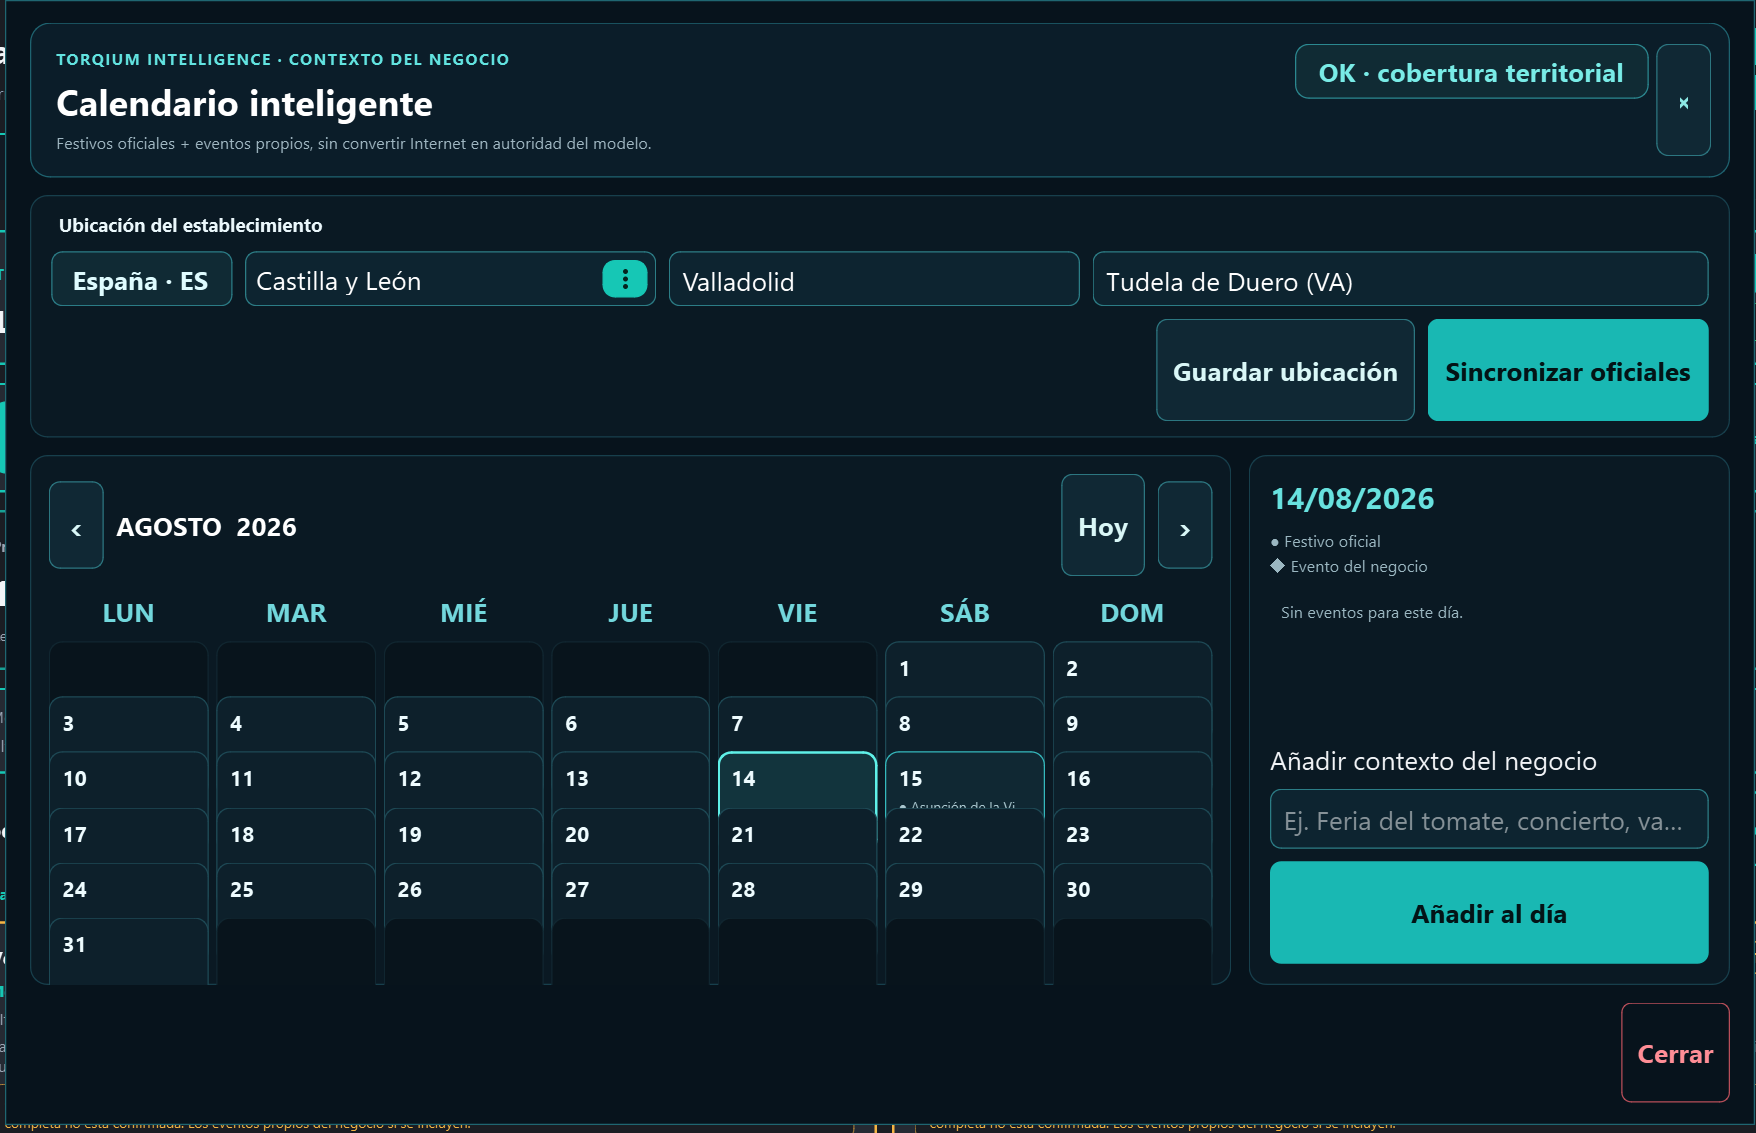Select day 25 in the calendar
The image size is (1756, 1133).
296,891
